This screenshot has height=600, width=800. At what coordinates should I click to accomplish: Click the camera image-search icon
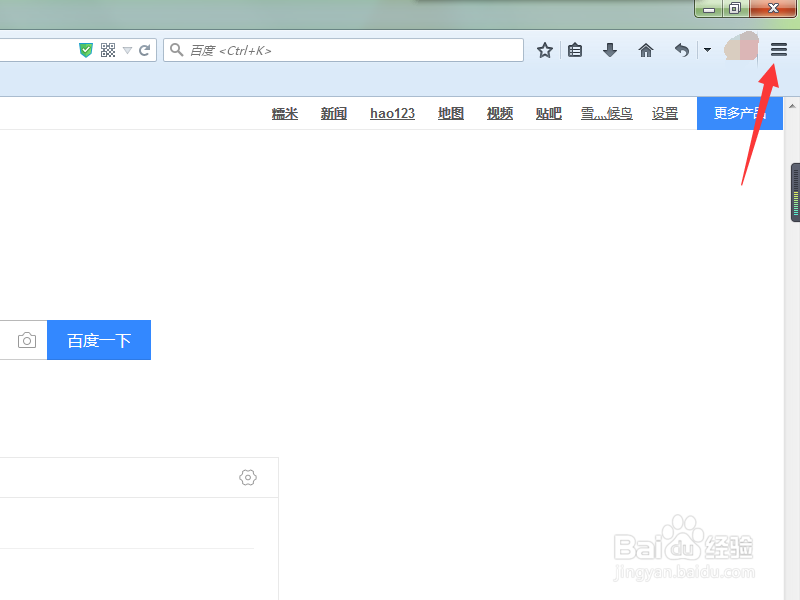point(27,340)
